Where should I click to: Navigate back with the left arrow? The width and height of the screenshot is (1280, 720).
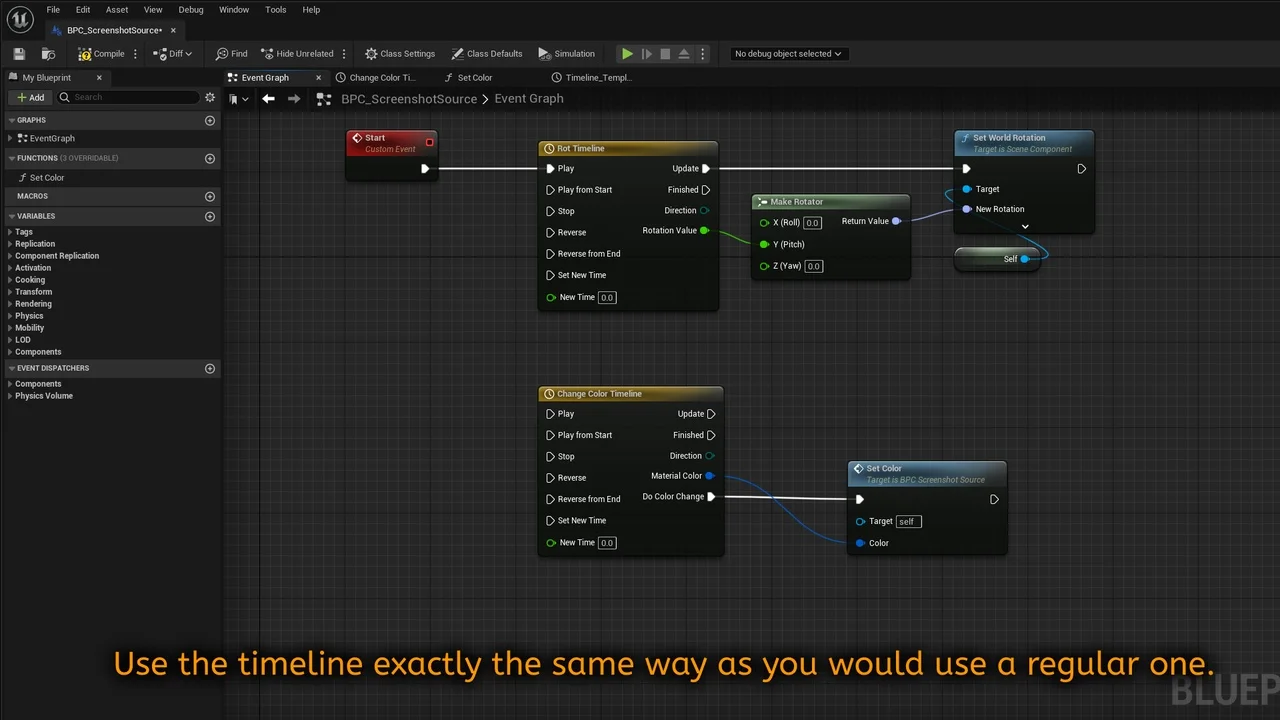pos(268,98)
